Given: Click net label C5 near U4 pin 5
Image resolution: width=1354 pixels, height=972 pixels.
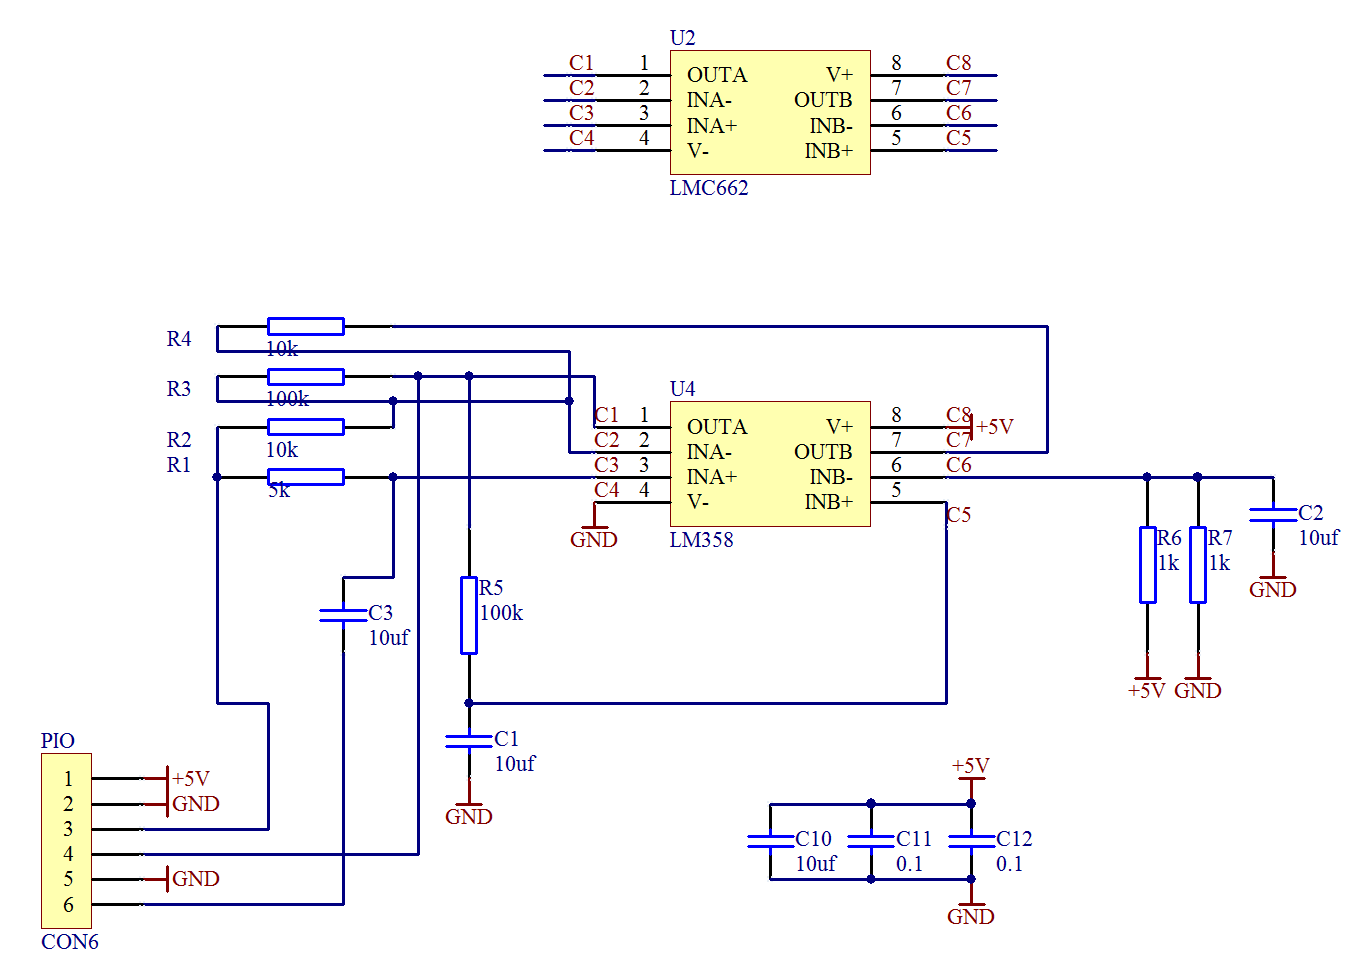Looking at the screenshot, I should [959, 515].
